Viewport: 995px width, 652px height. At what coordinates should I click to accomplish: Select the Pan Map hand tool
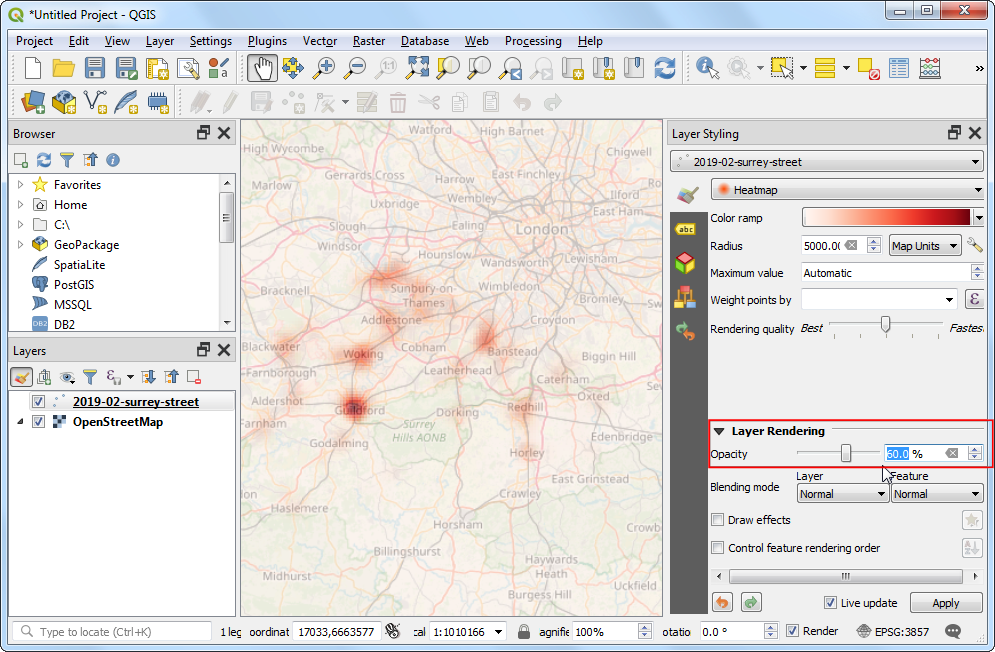click(x=263, y=68)
